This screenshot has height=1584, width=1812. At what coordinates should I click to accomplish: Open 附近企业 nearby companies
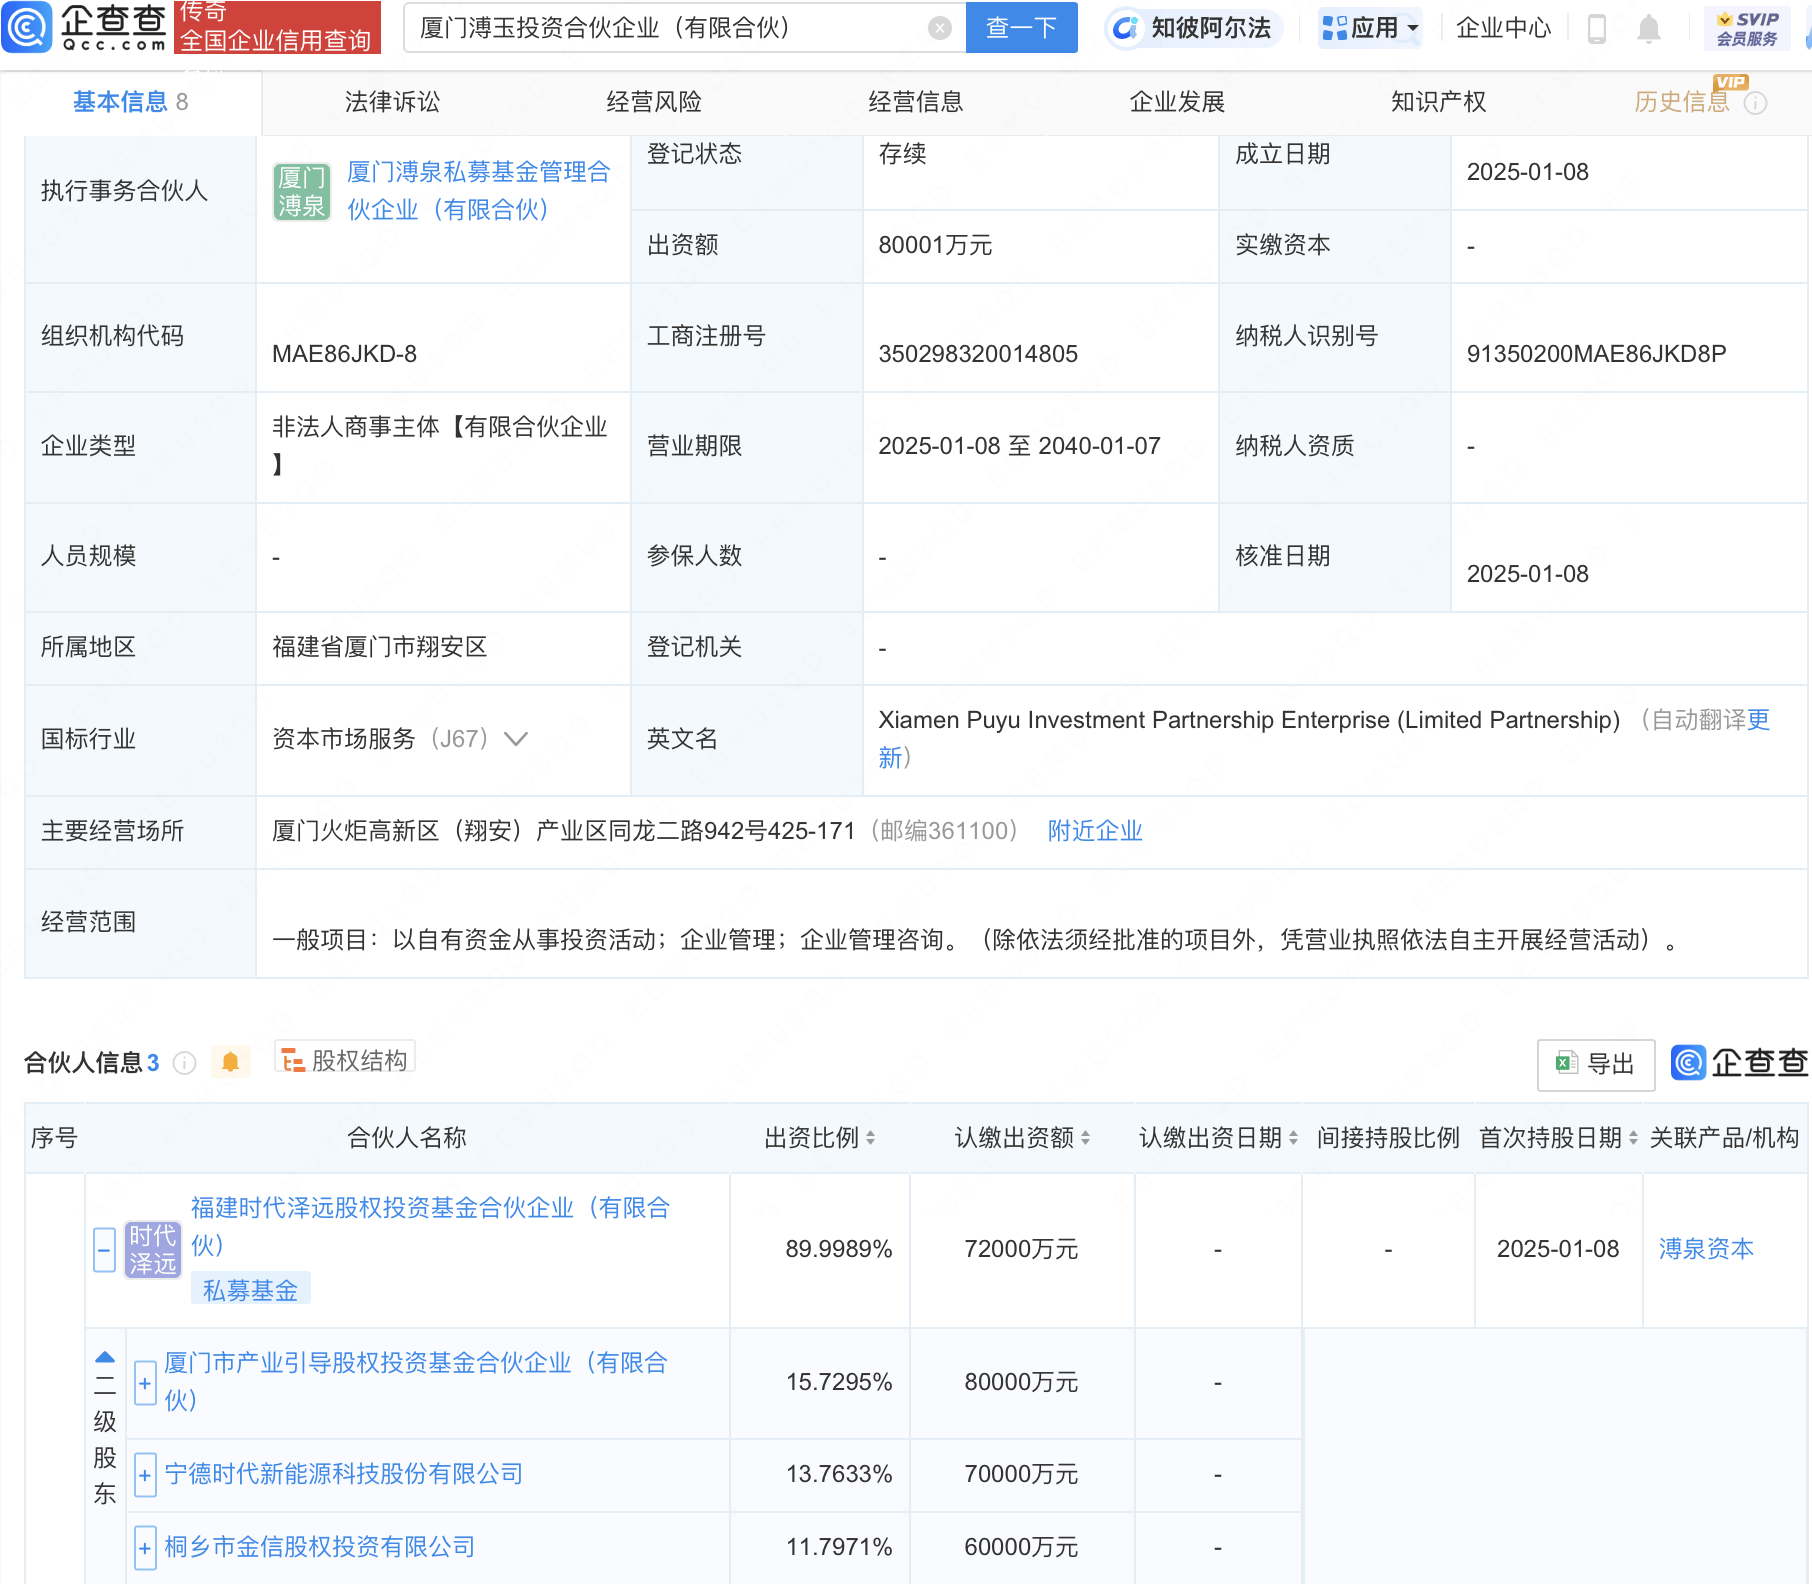point(1095,831)
